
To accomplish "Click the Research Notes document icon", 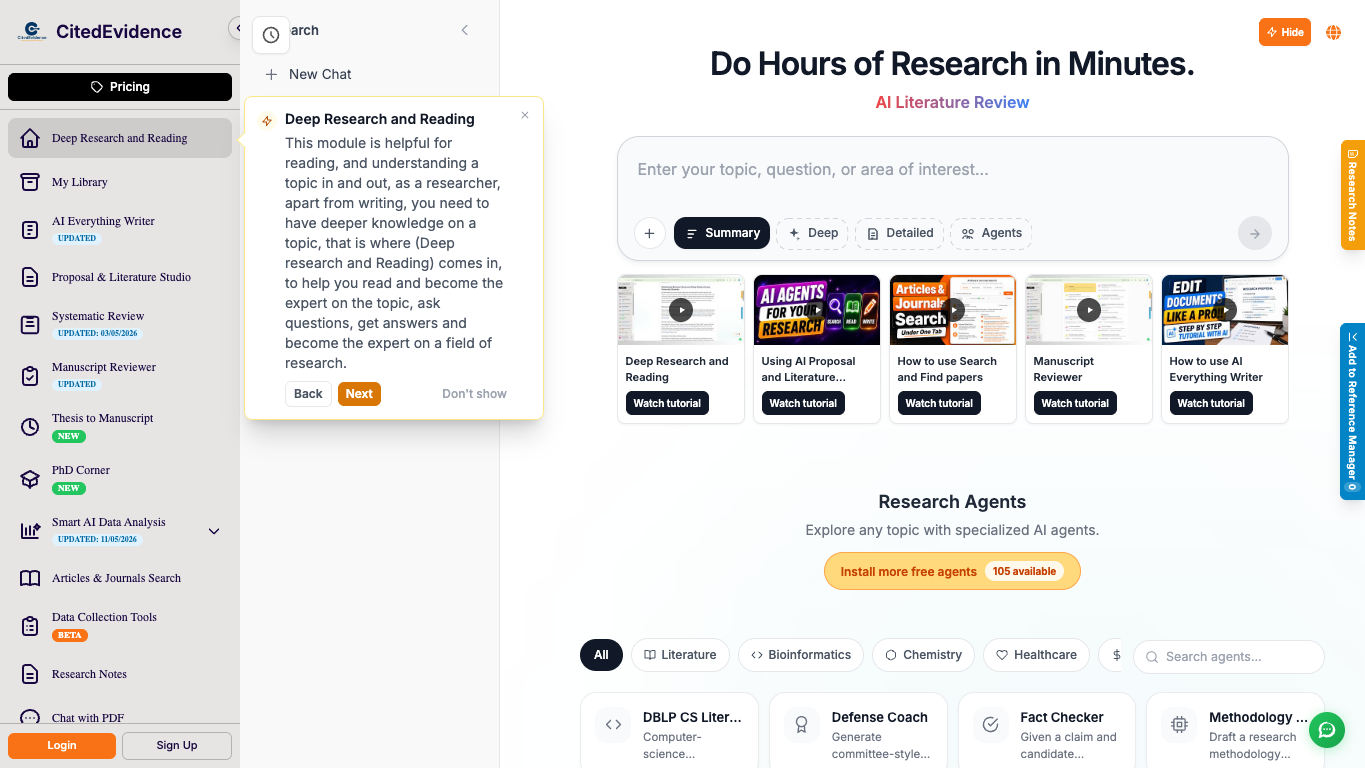I will [30, 674].
